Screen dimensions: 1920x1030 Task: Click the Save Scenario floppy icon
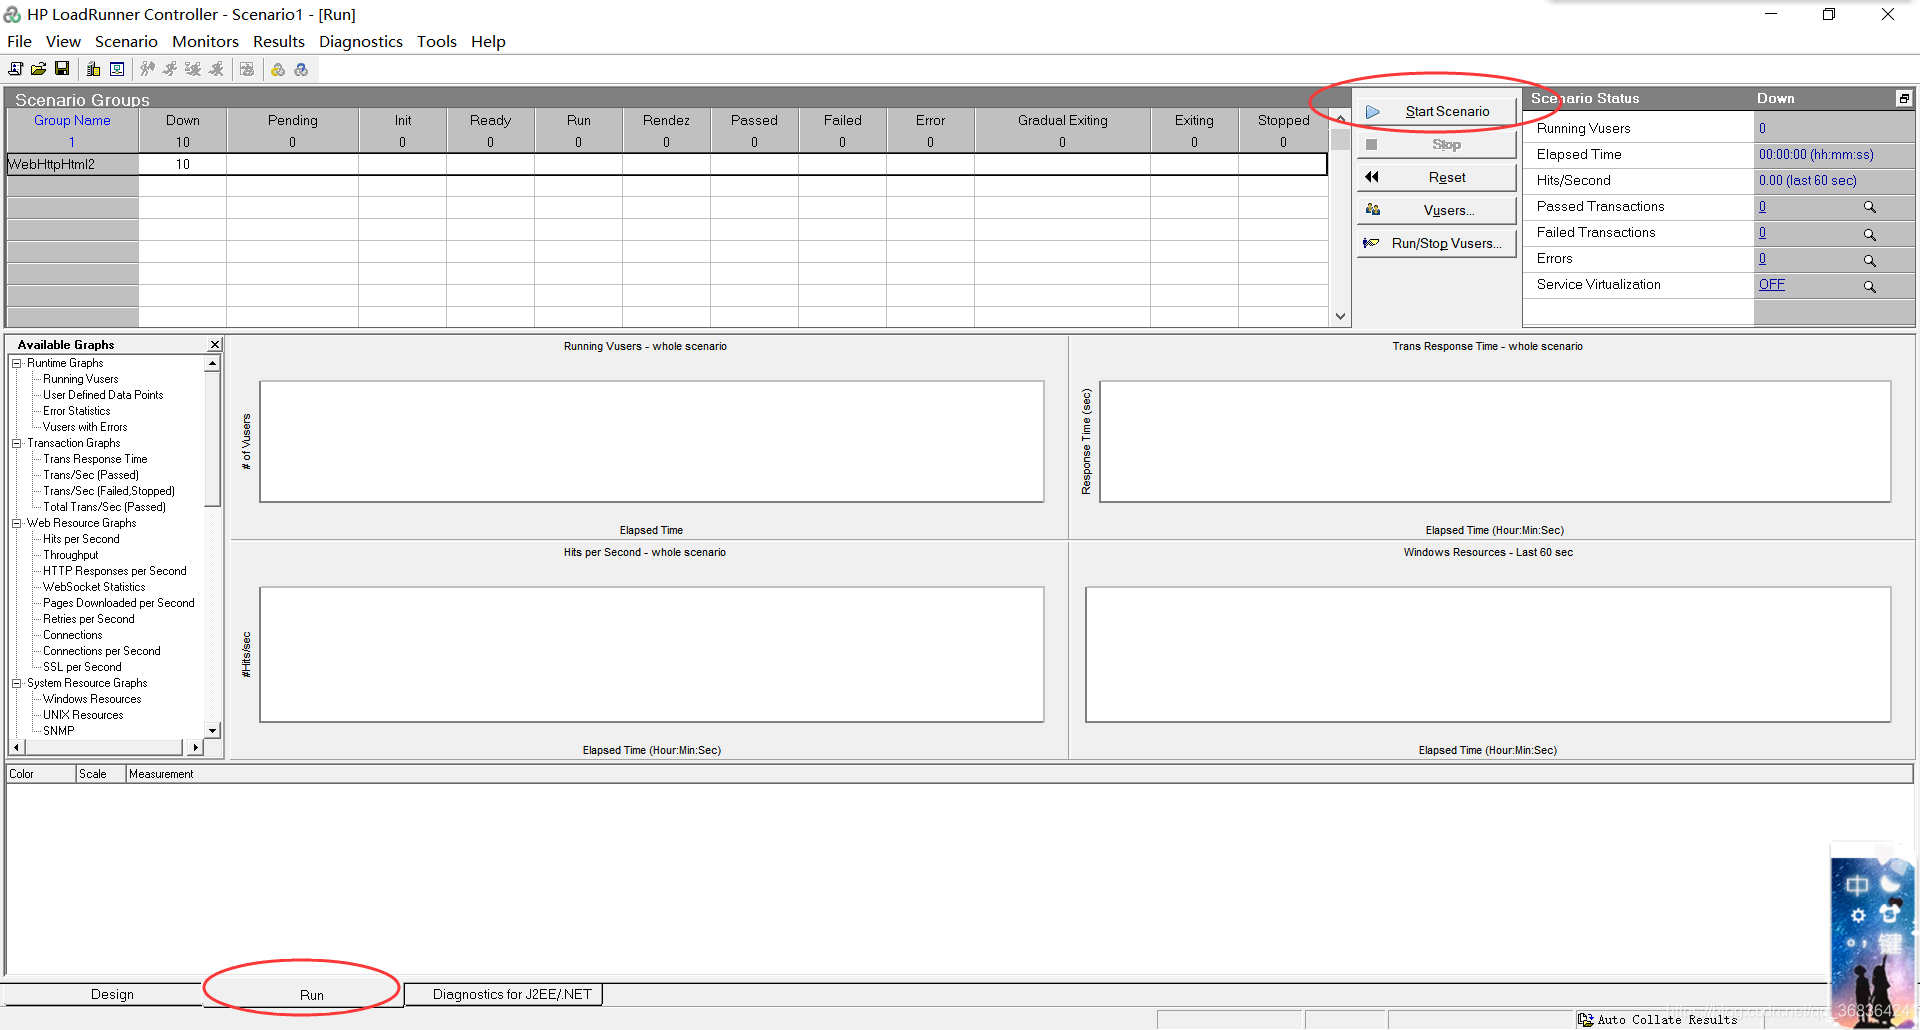62,69
